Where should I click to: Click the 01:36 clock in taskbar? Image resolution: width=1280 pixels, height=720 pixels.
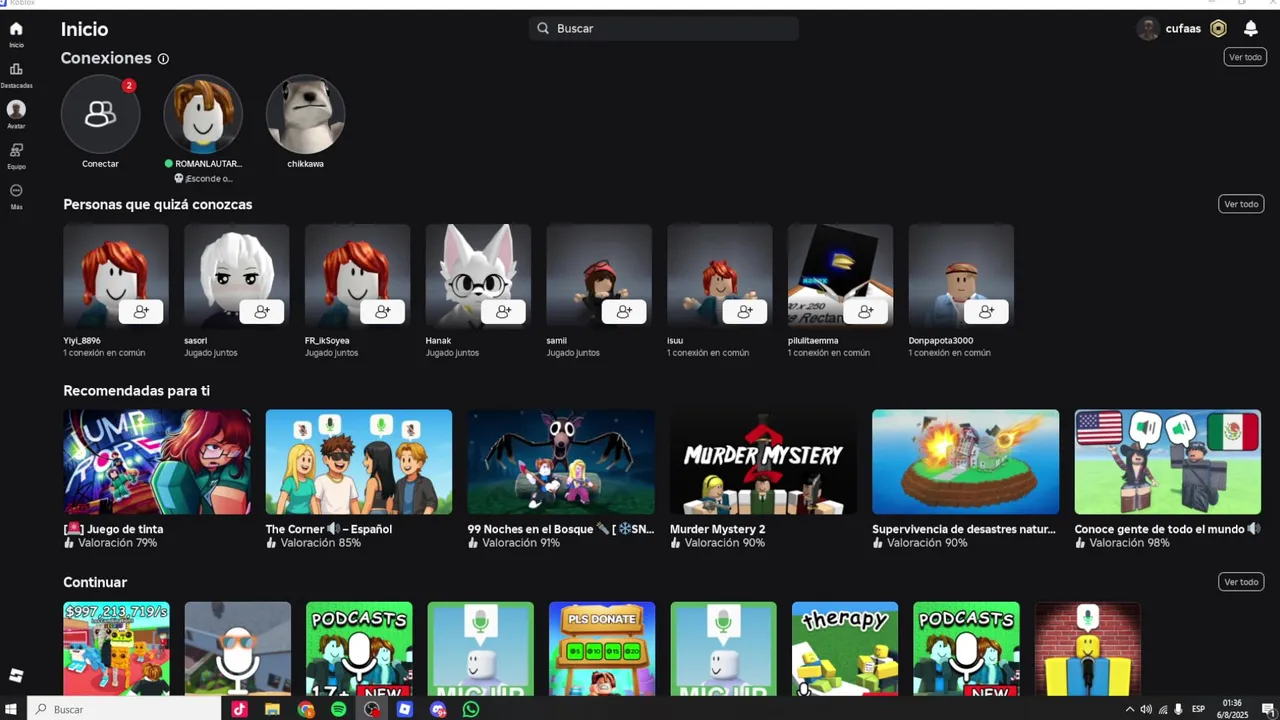coord(1232,703)
